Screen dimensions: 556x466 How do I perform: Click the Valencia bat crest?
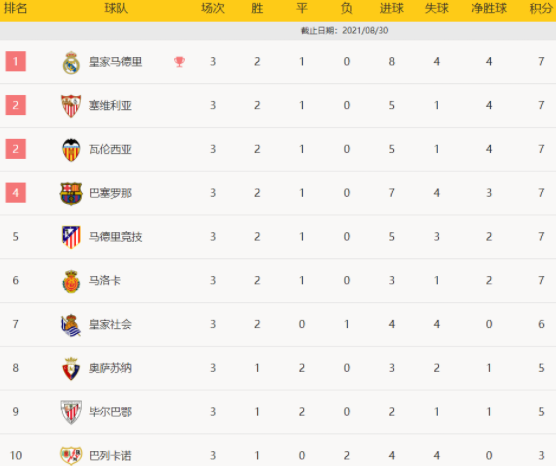[71, 150]
